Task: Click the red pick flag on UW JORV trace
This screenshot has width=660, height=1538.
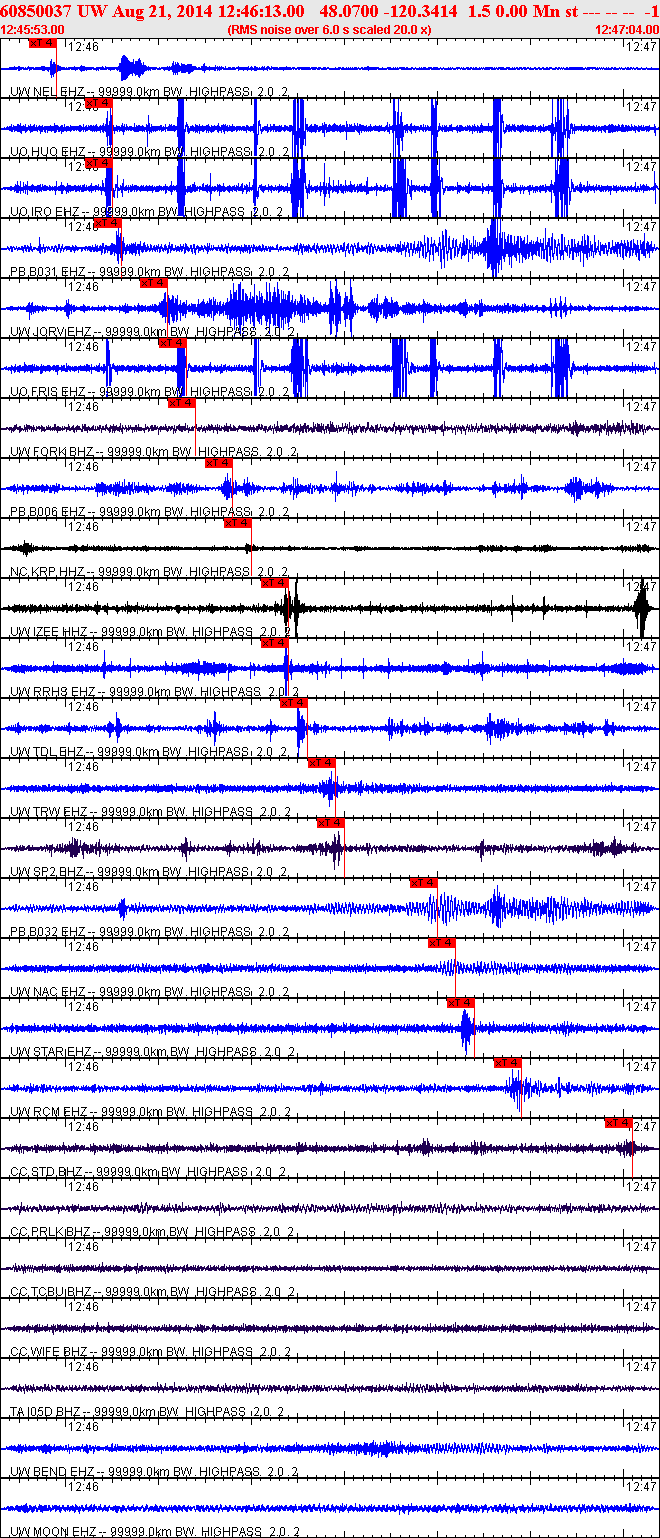Action: pos(153,283)
